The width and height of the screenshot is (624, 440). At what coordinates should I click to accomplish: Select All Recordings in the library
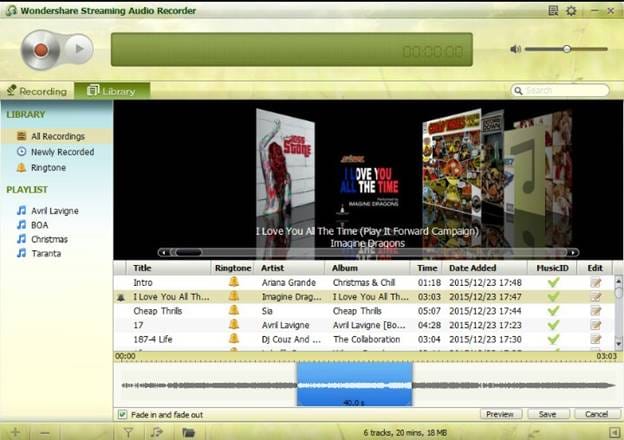pyautogui.click(x=57, y=136)
